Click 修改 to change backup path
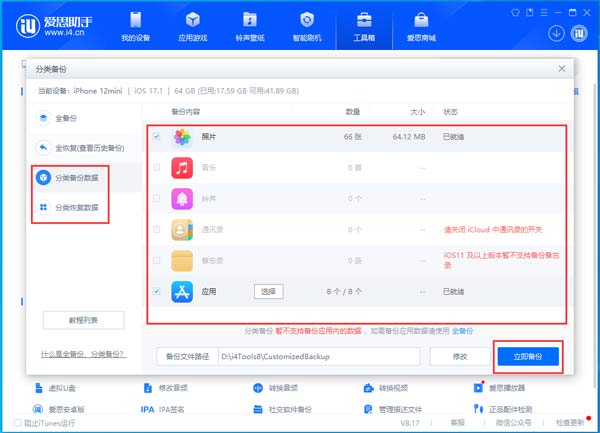600x433 pixels. 460,356
